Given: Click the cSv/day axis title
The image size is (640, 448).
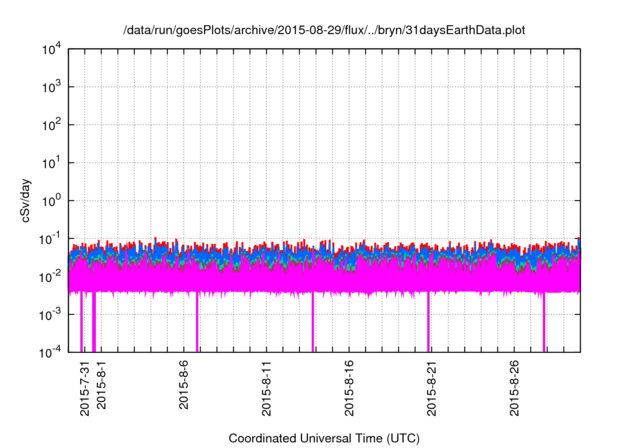Looking at the screenshot, I should point(26,200).
